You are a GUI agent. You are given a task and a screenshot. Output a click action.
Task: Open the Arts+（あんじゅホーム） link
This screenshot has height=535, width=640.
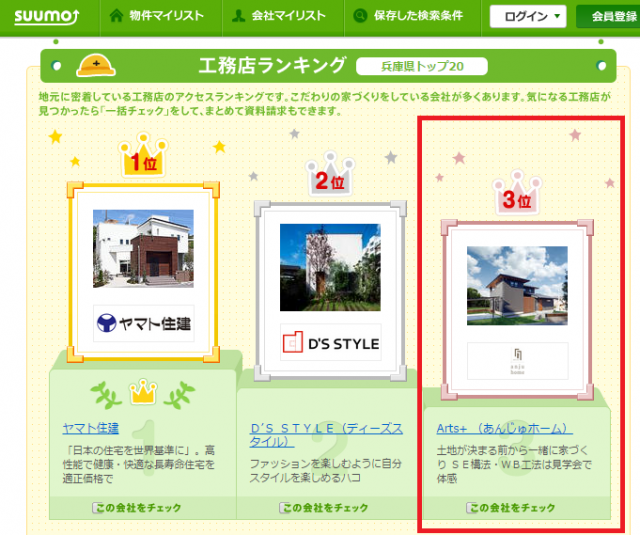click(504, 428)
